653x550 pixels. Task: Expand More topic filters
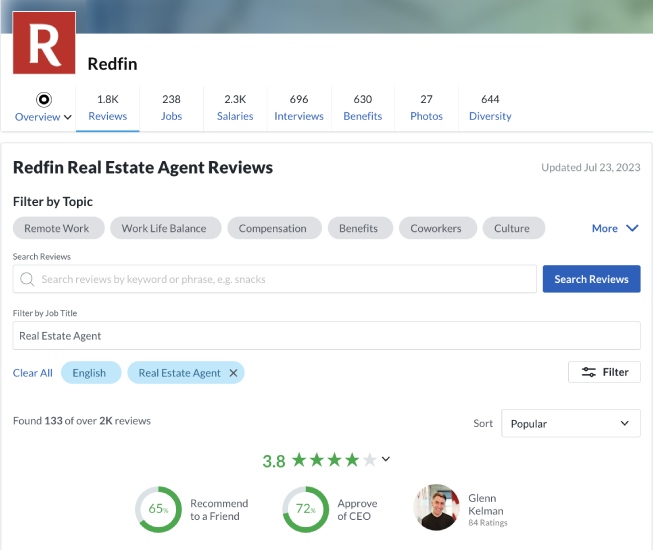pyautogui.click(x=615, y=228)
